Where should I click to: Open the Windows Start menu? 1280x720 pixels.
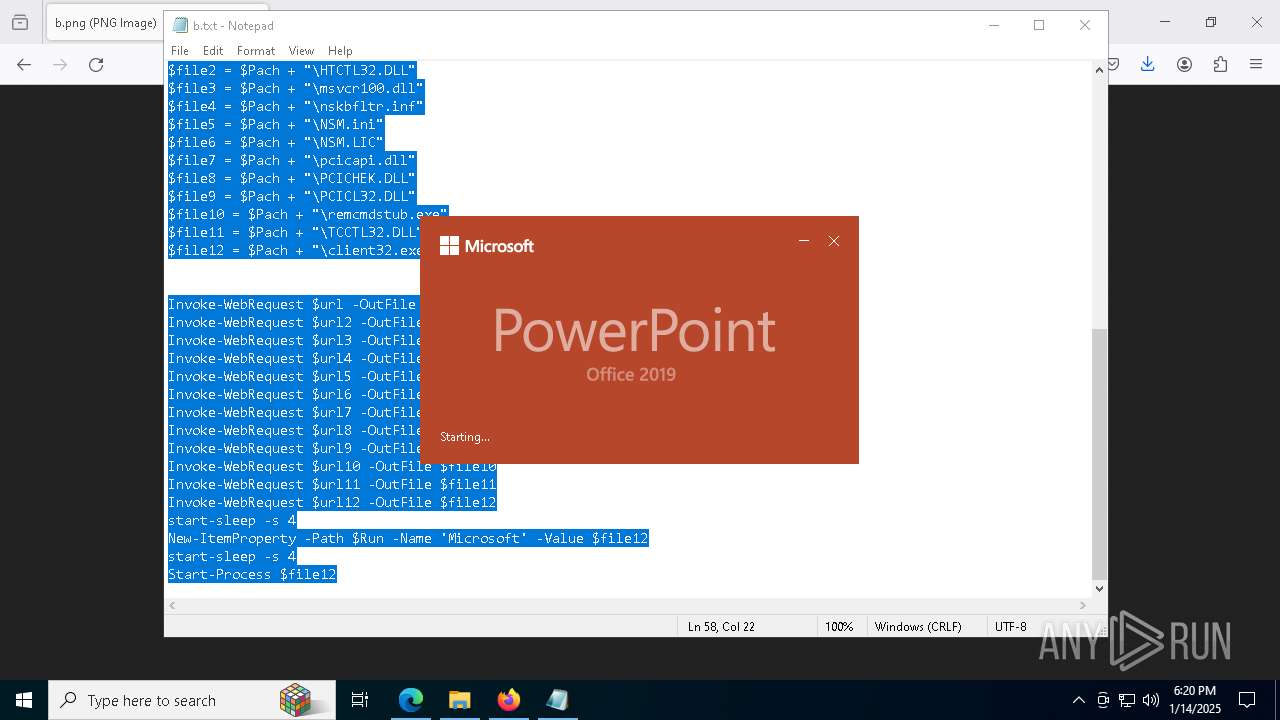[24, 700]
